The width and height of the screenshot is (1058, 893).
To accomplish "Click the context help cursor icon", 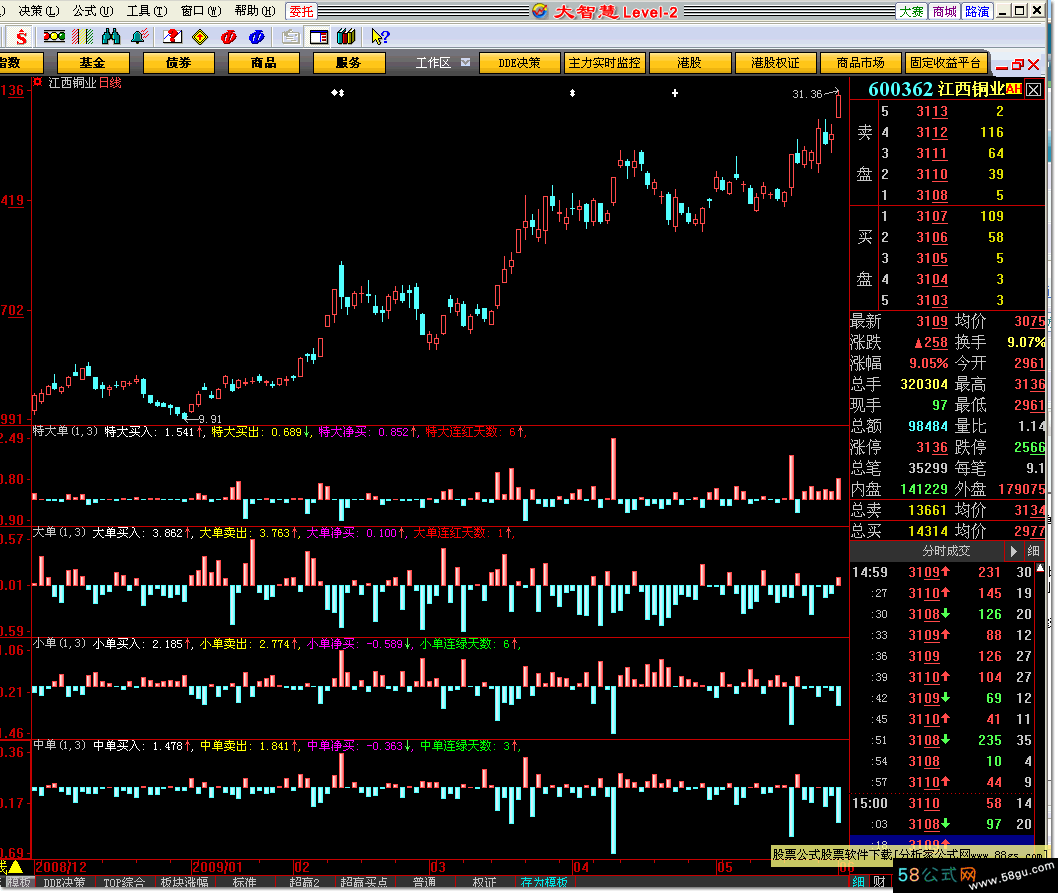I will coord(380,37).
